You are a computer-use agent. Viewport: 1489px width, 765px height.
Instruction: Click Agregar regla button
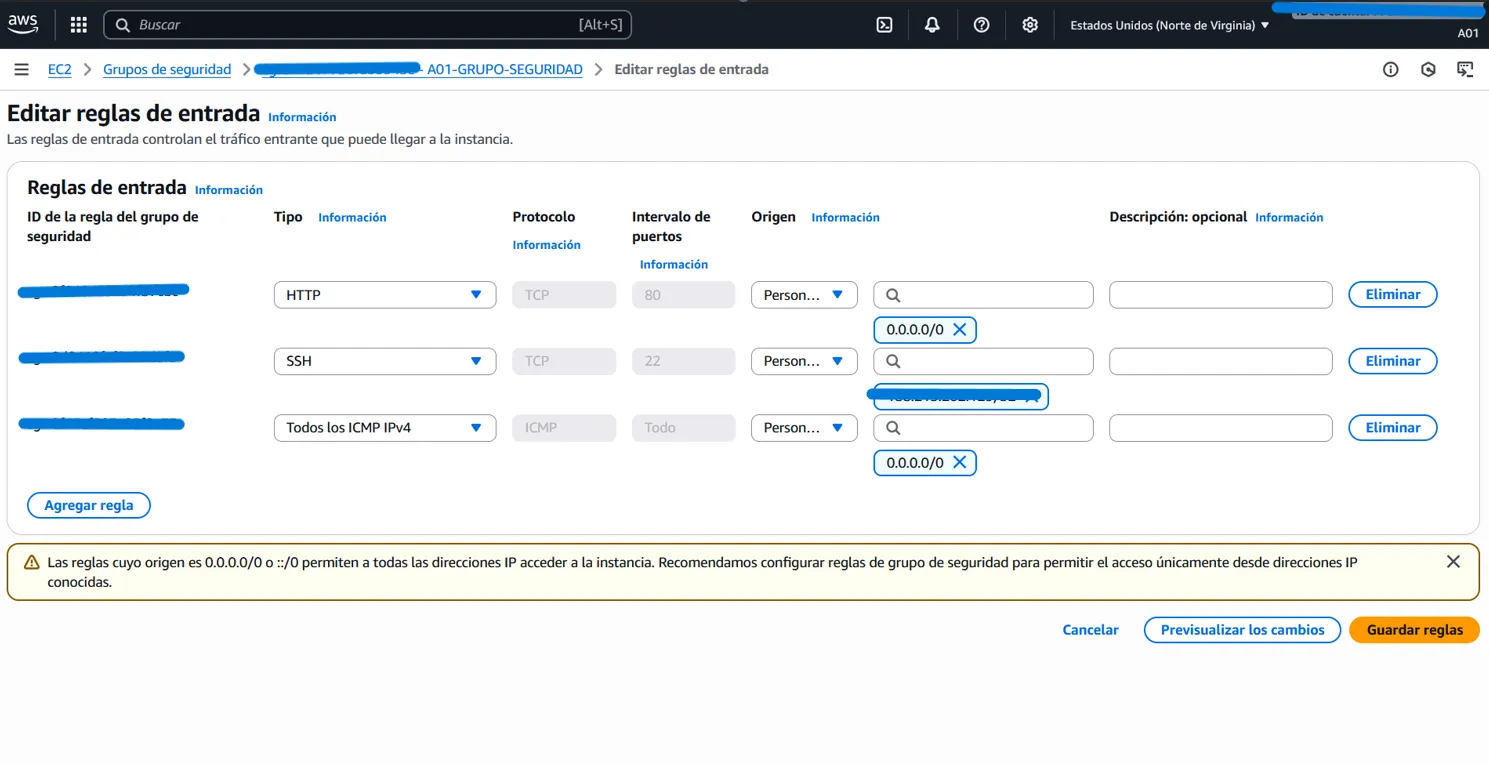tap(89, 506)
